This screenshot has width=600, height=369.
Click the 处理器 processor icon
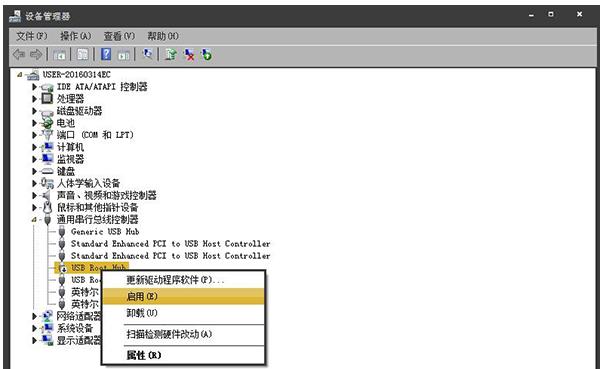tap(47, 99)
